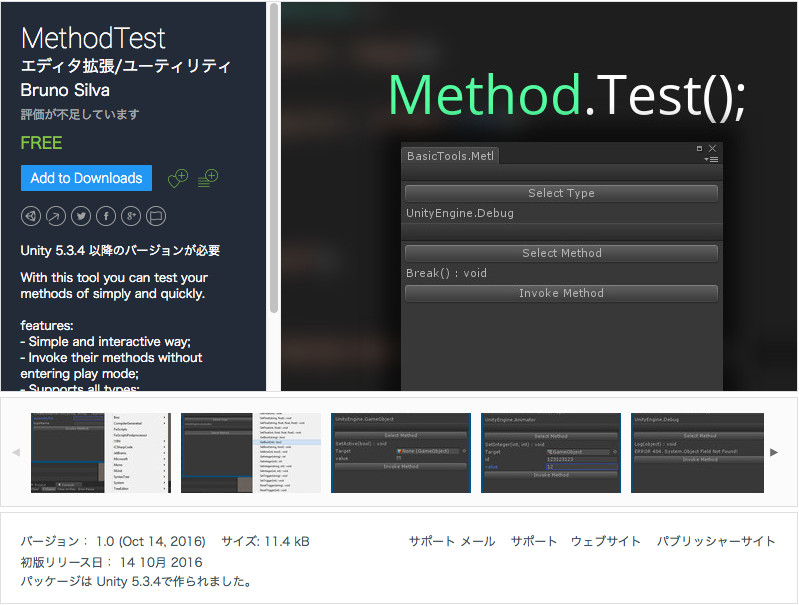Screen dimensions: 799x605
Task: Click the Add to Downloads button
Action: (86, 178)
